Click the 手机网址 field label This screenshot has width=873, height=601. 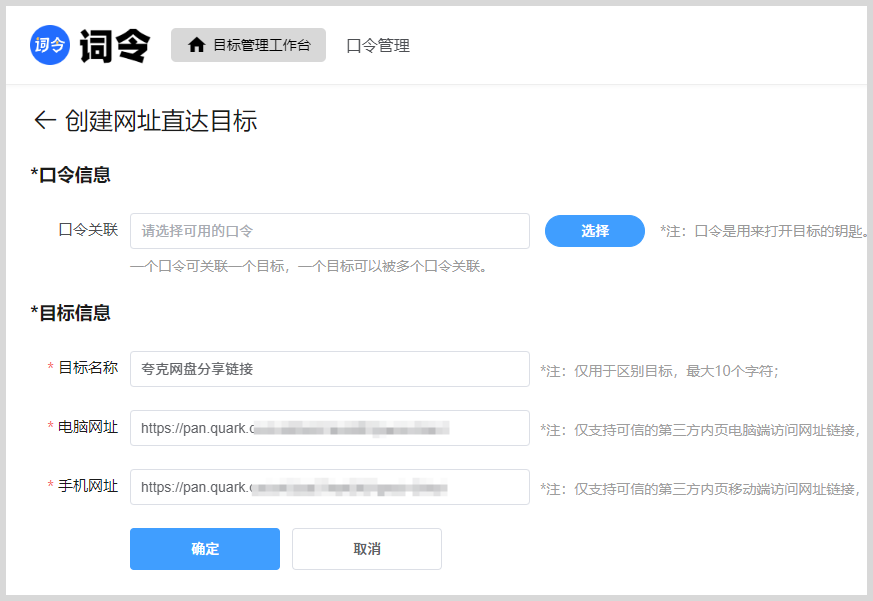coord(88,486)
